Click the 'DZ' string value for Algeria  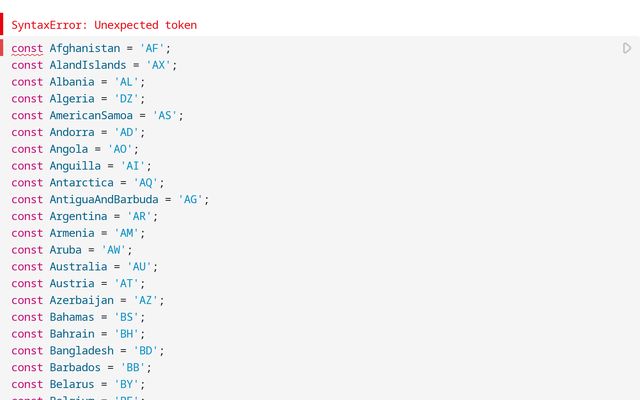(127, 98)
